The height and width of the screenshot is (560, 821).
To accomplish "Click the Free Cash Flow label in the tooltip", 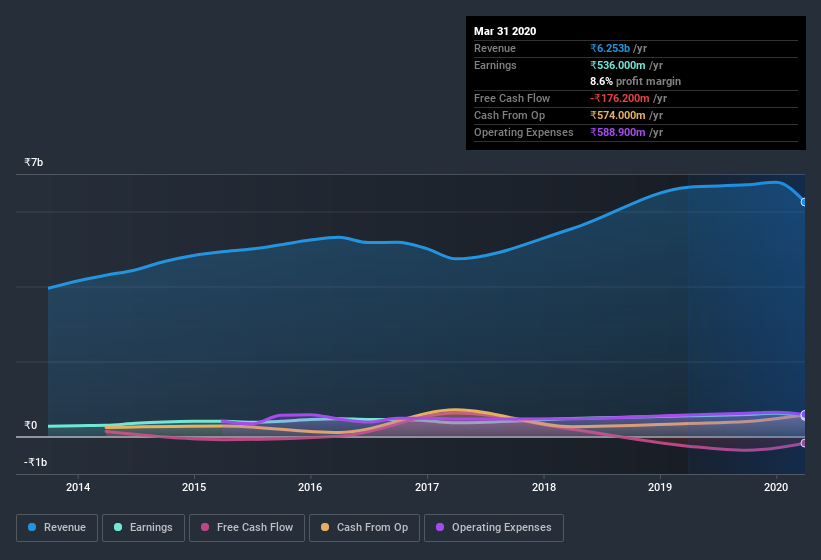I will tap(512, 98).
